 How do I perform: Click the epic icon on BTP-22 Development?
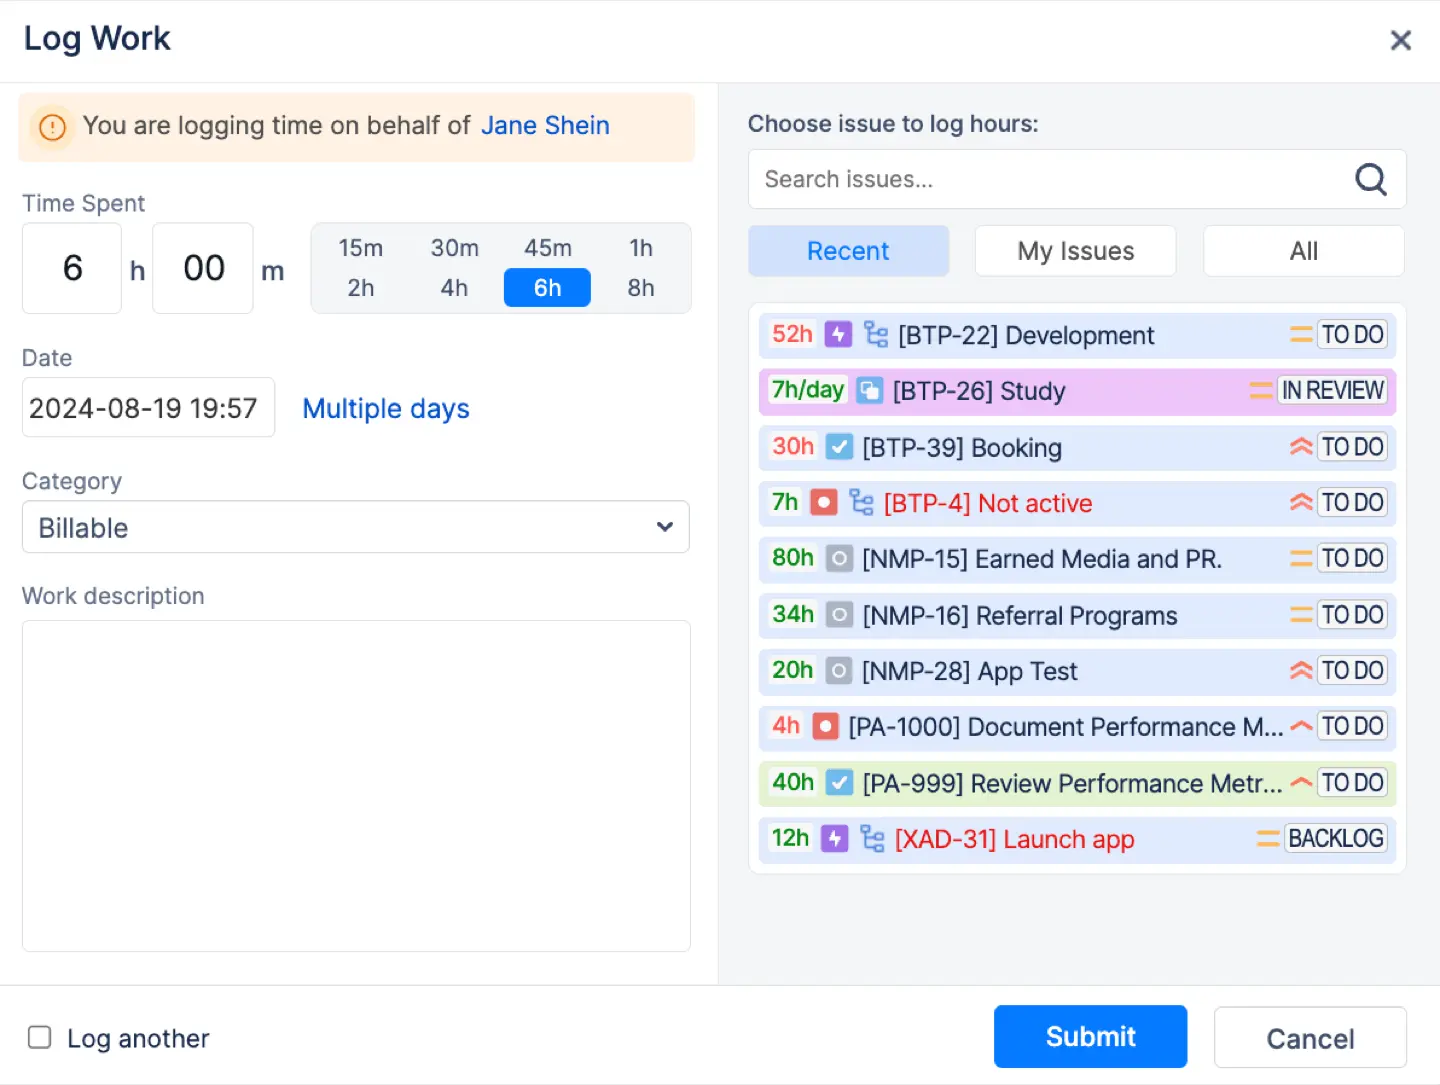[838, 334]
